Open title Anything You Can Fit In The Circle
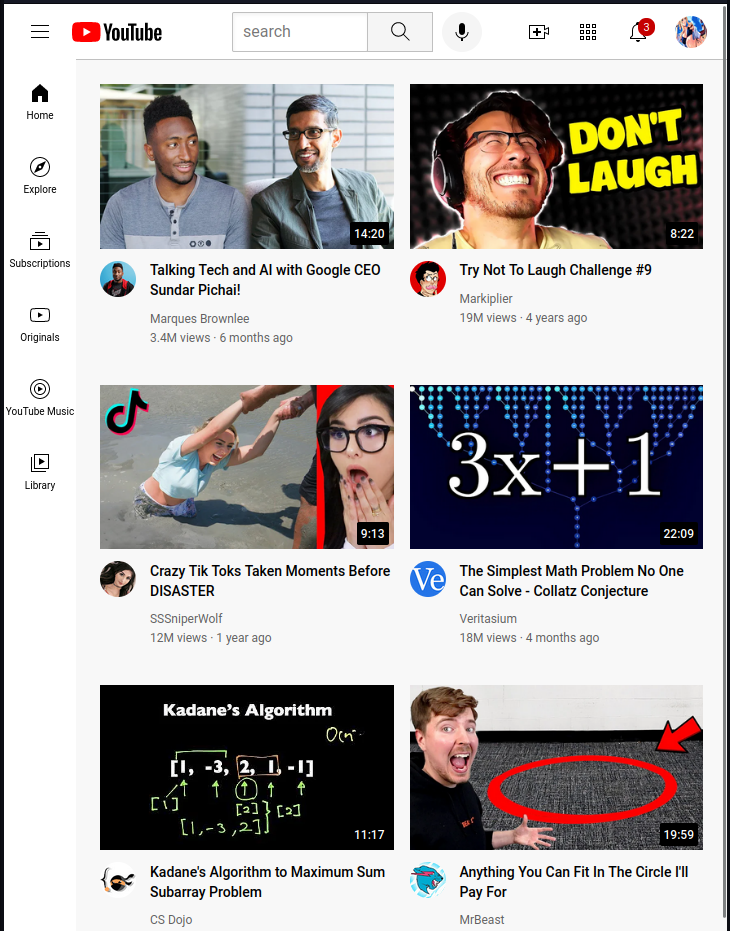The height and width of the screenshot is (931, 730). click(x=574, y=882)
